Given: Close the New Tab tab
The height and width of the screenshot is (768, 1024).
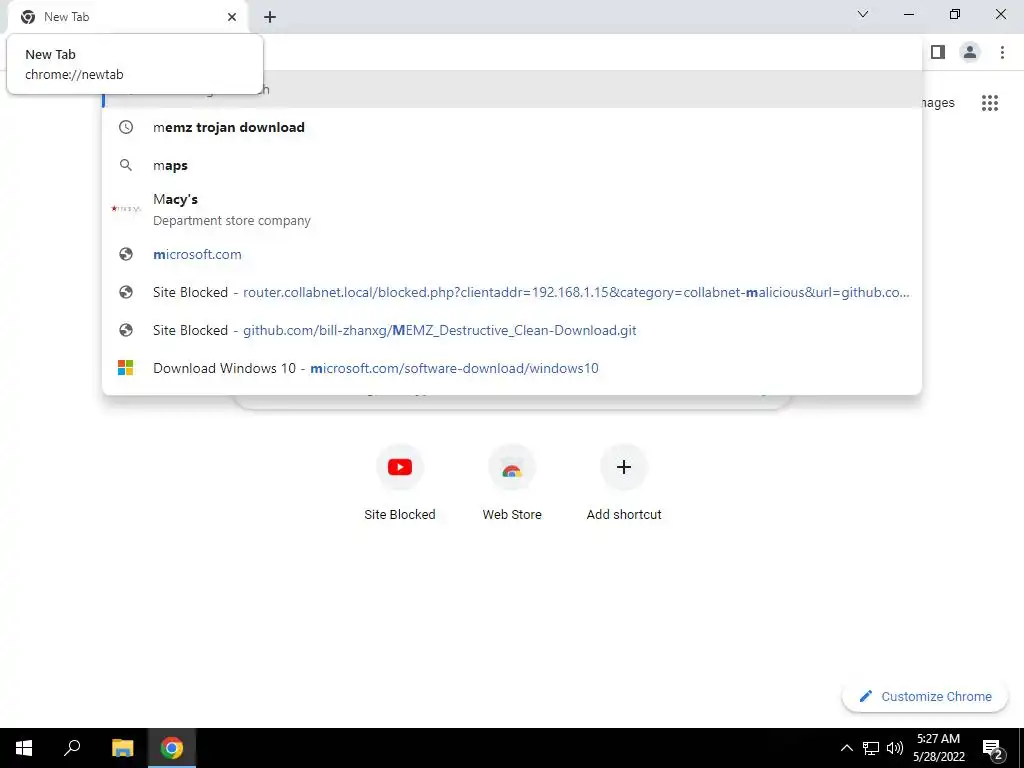Looking at the screenshot, I should coord(232,17).
